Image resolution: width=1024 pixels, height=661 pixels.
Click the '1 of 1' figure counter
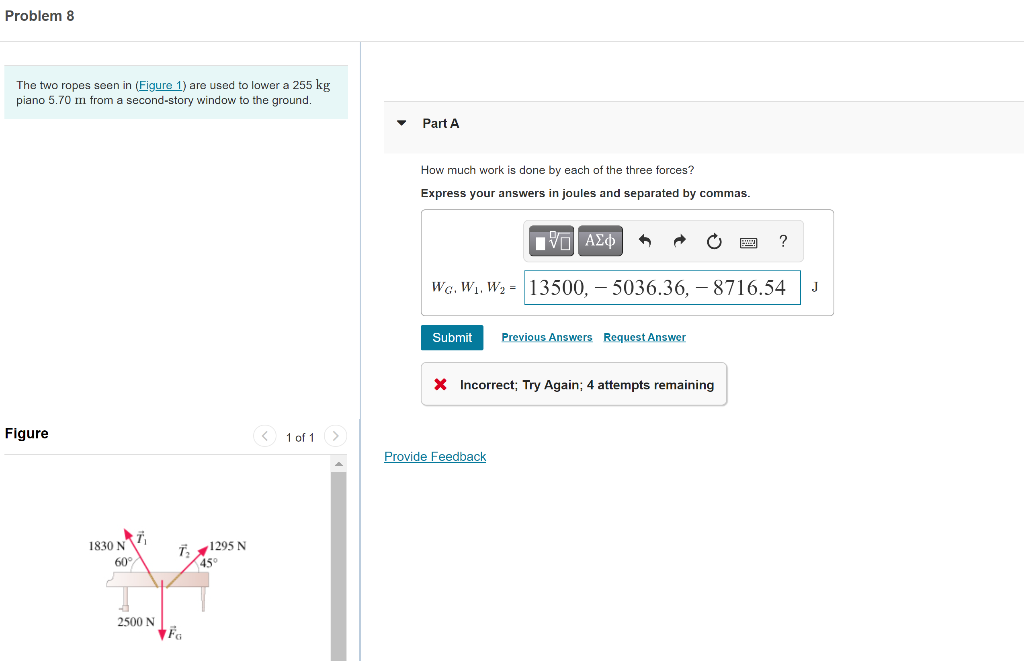point(300,437)
